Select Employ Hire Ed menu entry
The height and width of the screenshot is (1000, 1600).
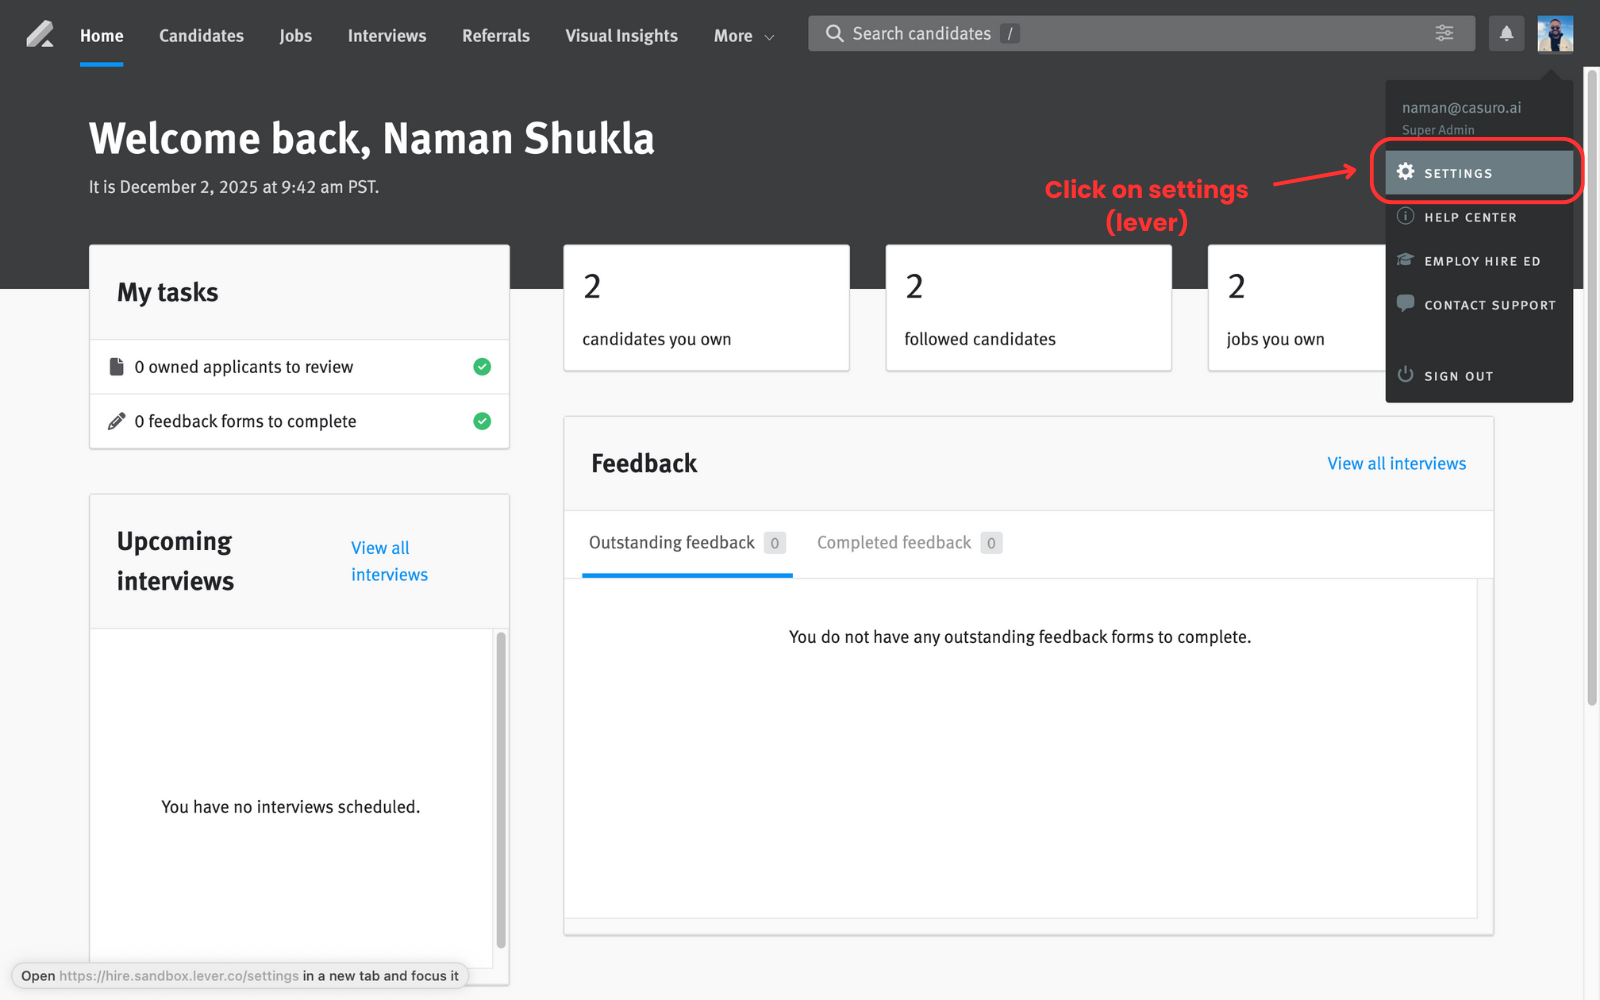click(1479, 261)
